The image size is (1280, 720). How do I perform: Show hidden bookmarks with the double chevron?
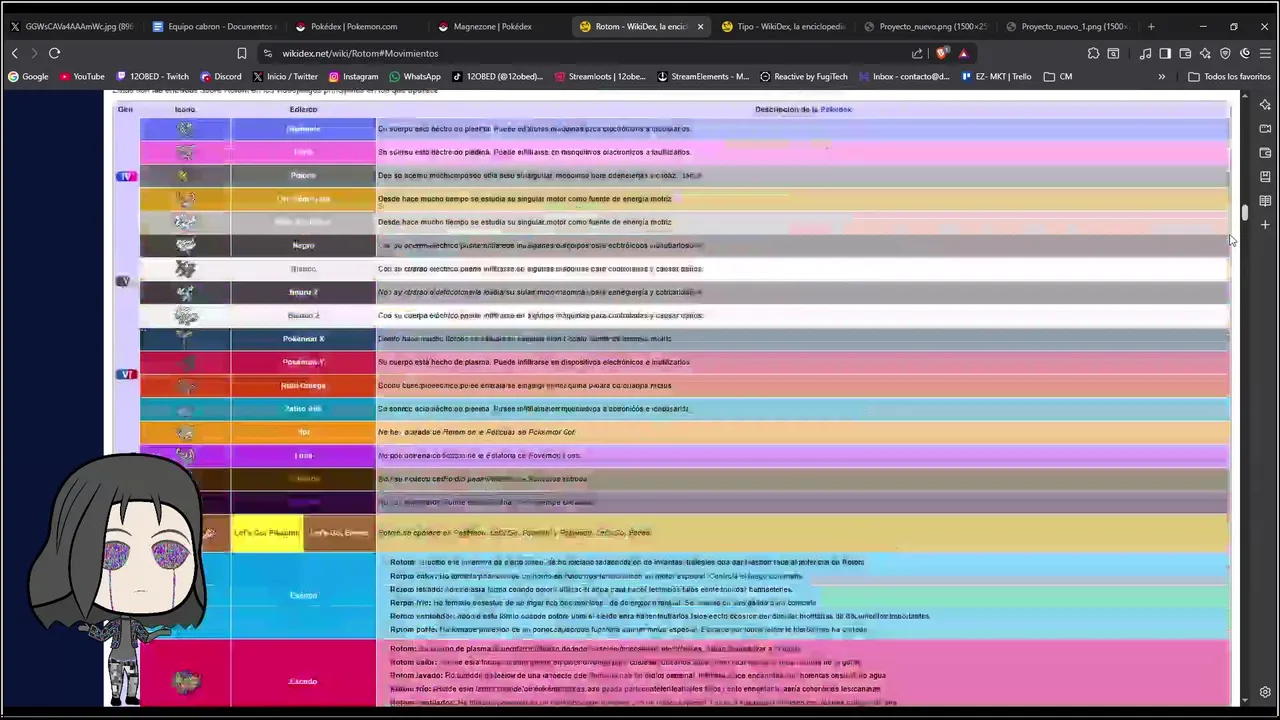[1161, 76]
